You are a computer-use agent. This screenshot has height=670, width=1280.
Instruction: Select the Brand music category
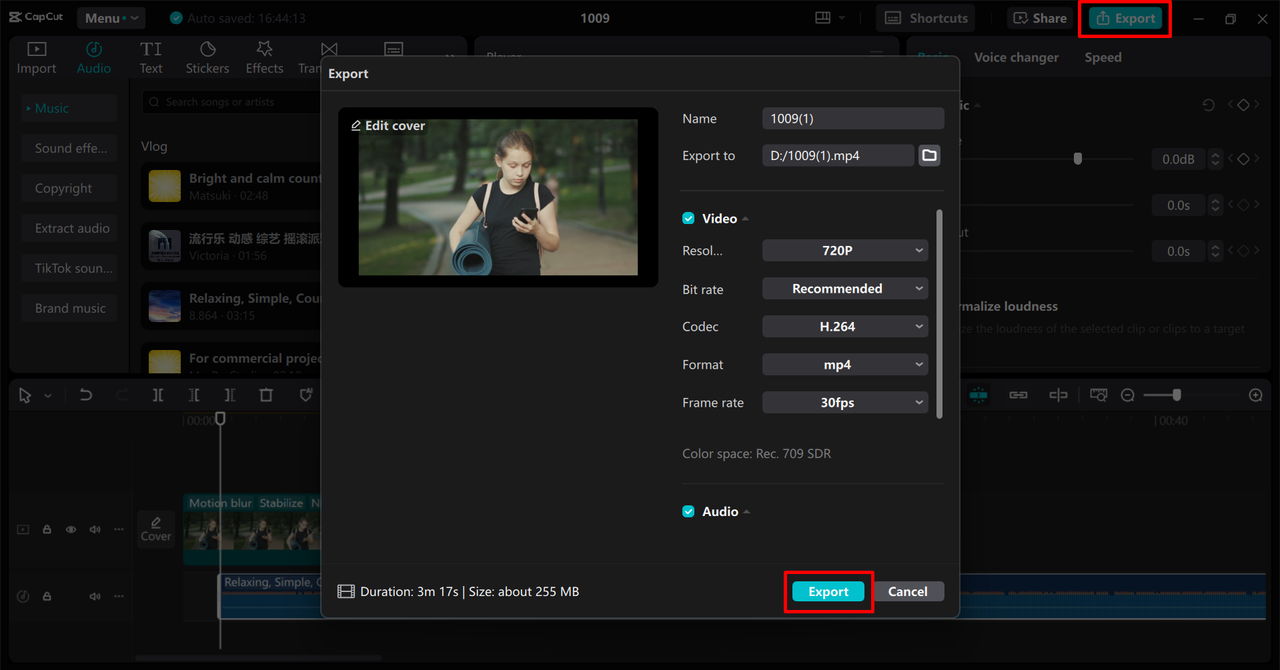[x=69, y=308]
